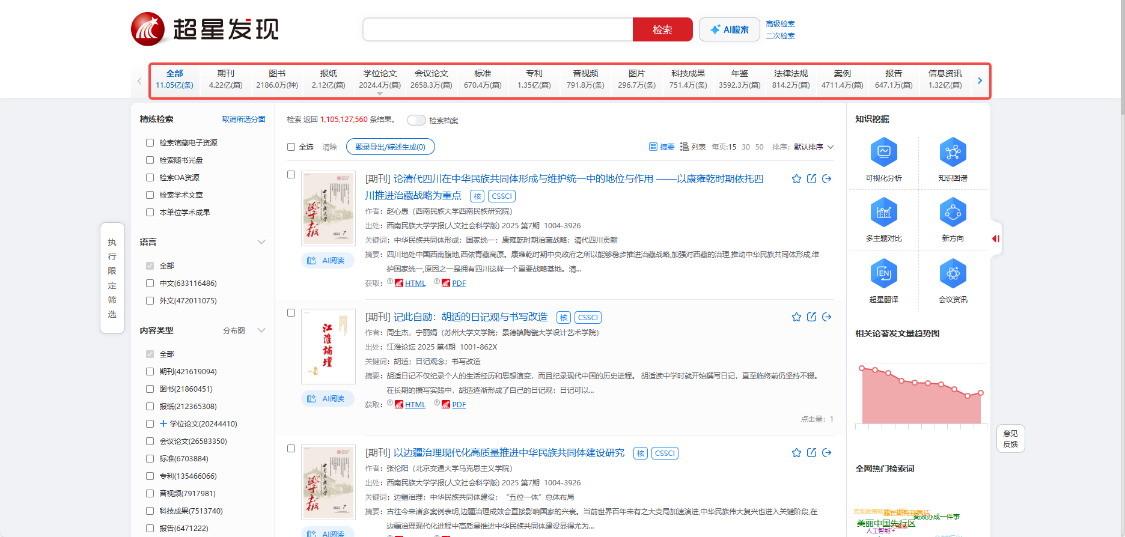Switch to the 专利 category tab
The height and width of the screenshot is (537, 1125).
[533, 79]
